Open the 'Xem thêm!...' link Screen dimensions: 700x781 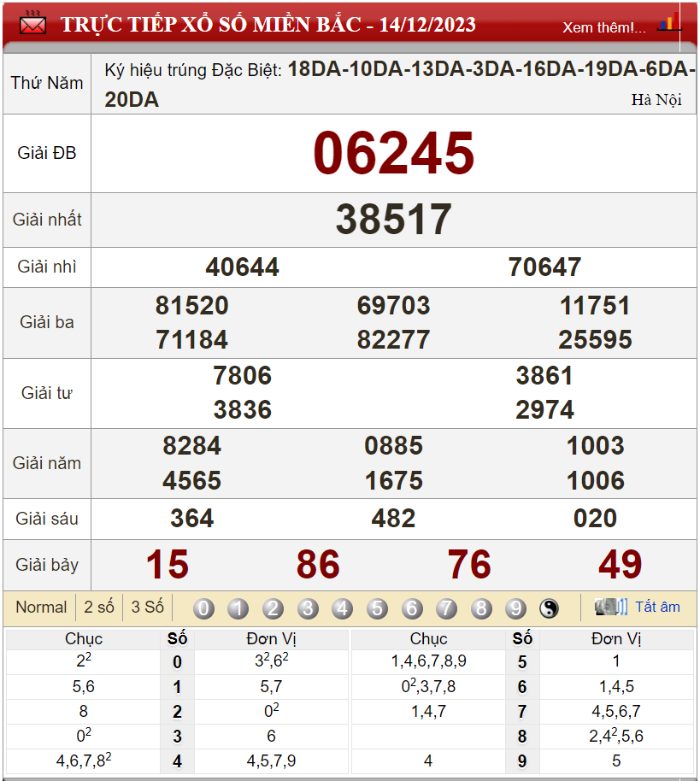pyautogui.click(x=603, y=27)
